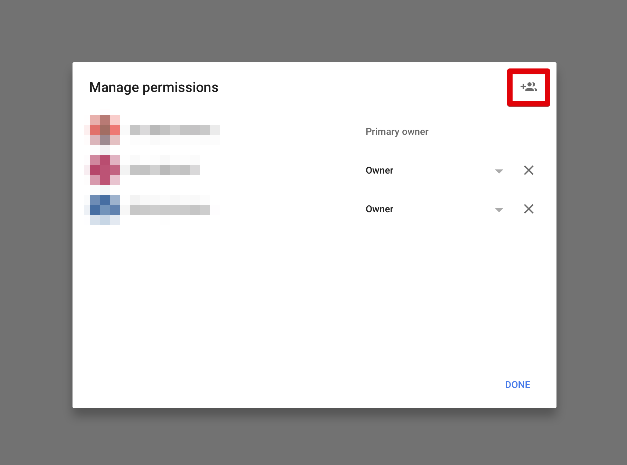Select the primary owner's blurred name

click(x=174, y=130)
